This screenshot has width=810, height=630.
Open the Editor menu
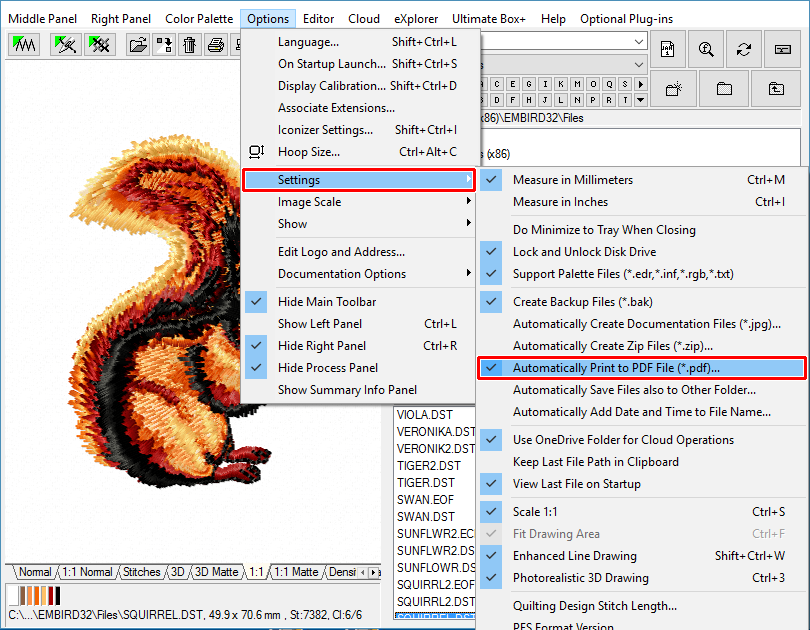click(318, 19)
